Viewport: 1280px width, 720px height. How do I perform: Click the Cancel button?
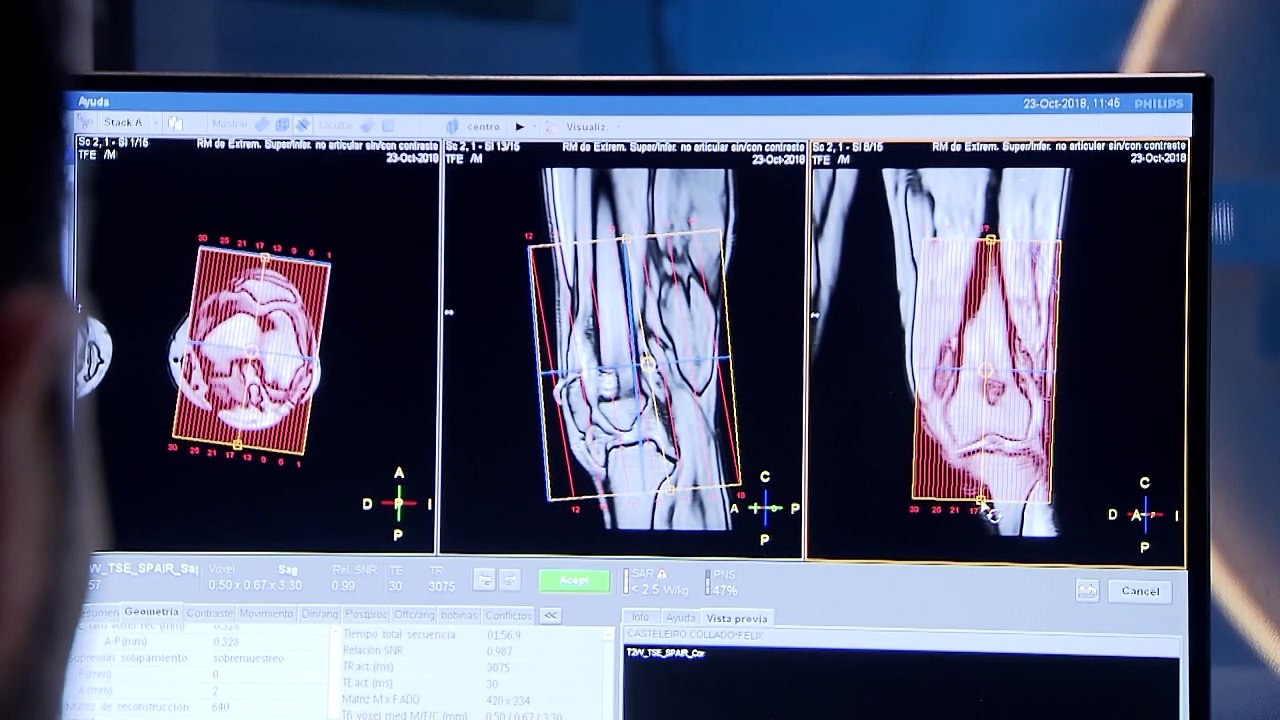click(1140, 591)
